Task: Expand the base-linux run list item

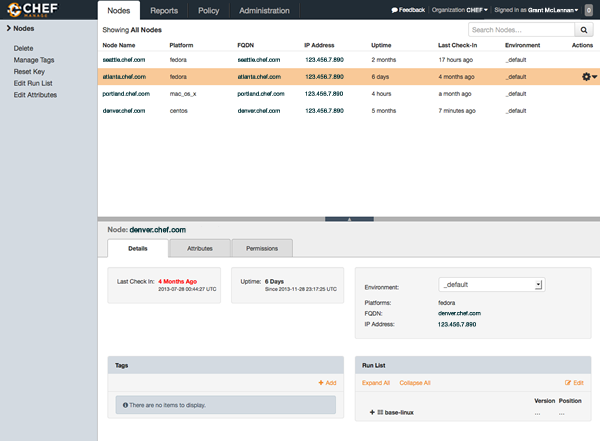Action: click(372, 412)
